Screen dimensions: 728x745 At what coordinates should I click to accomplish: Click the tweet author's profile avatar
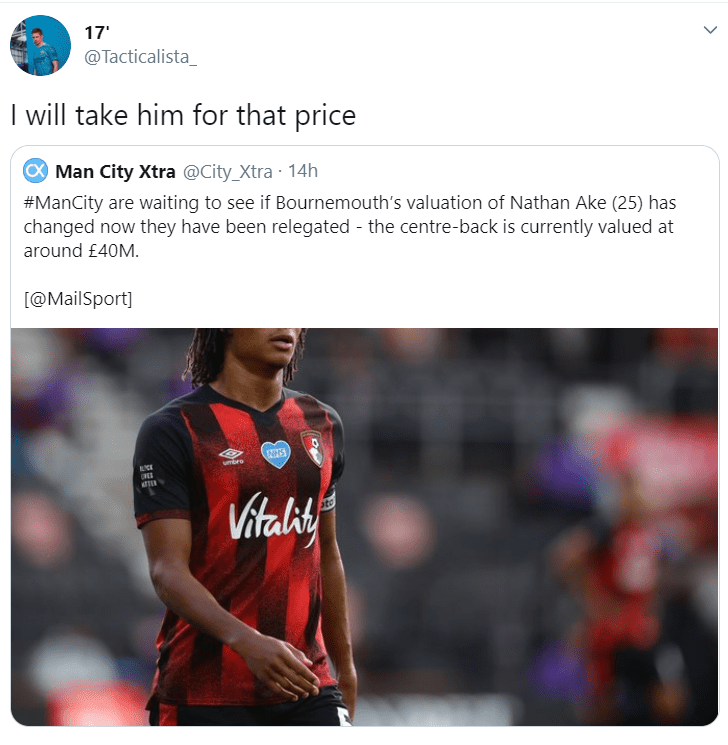(40, 45)
